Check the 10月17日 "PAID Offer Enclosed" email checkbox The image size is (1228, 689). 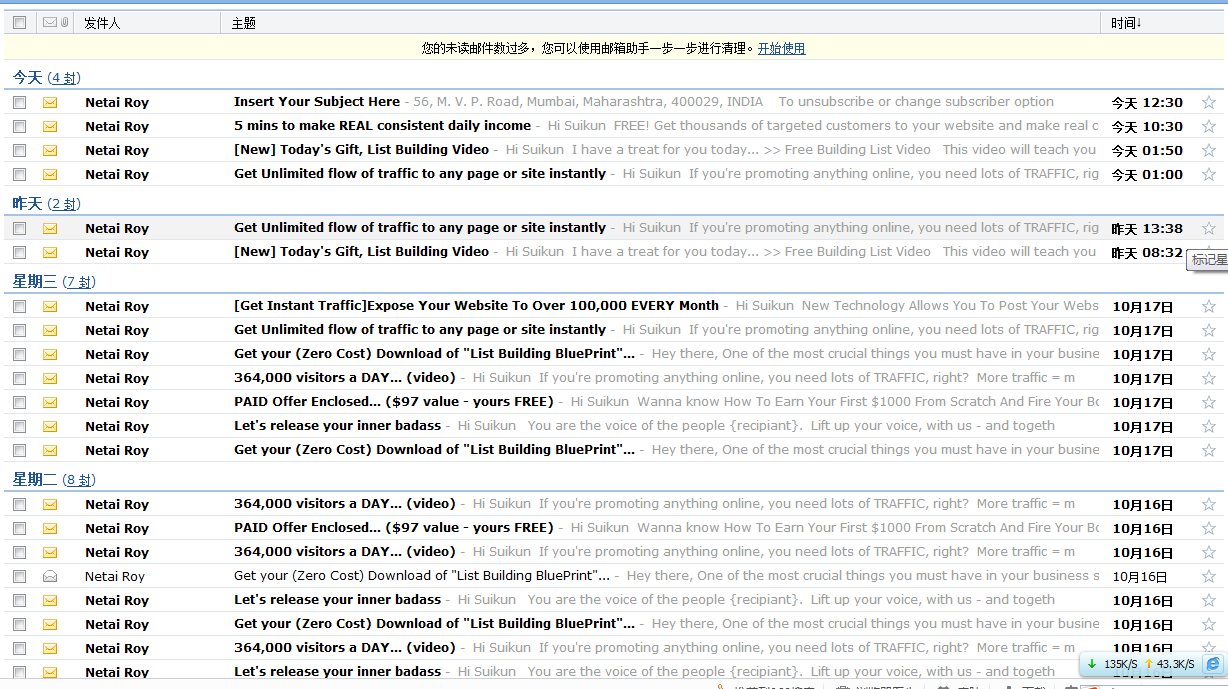tap(20, 402)
